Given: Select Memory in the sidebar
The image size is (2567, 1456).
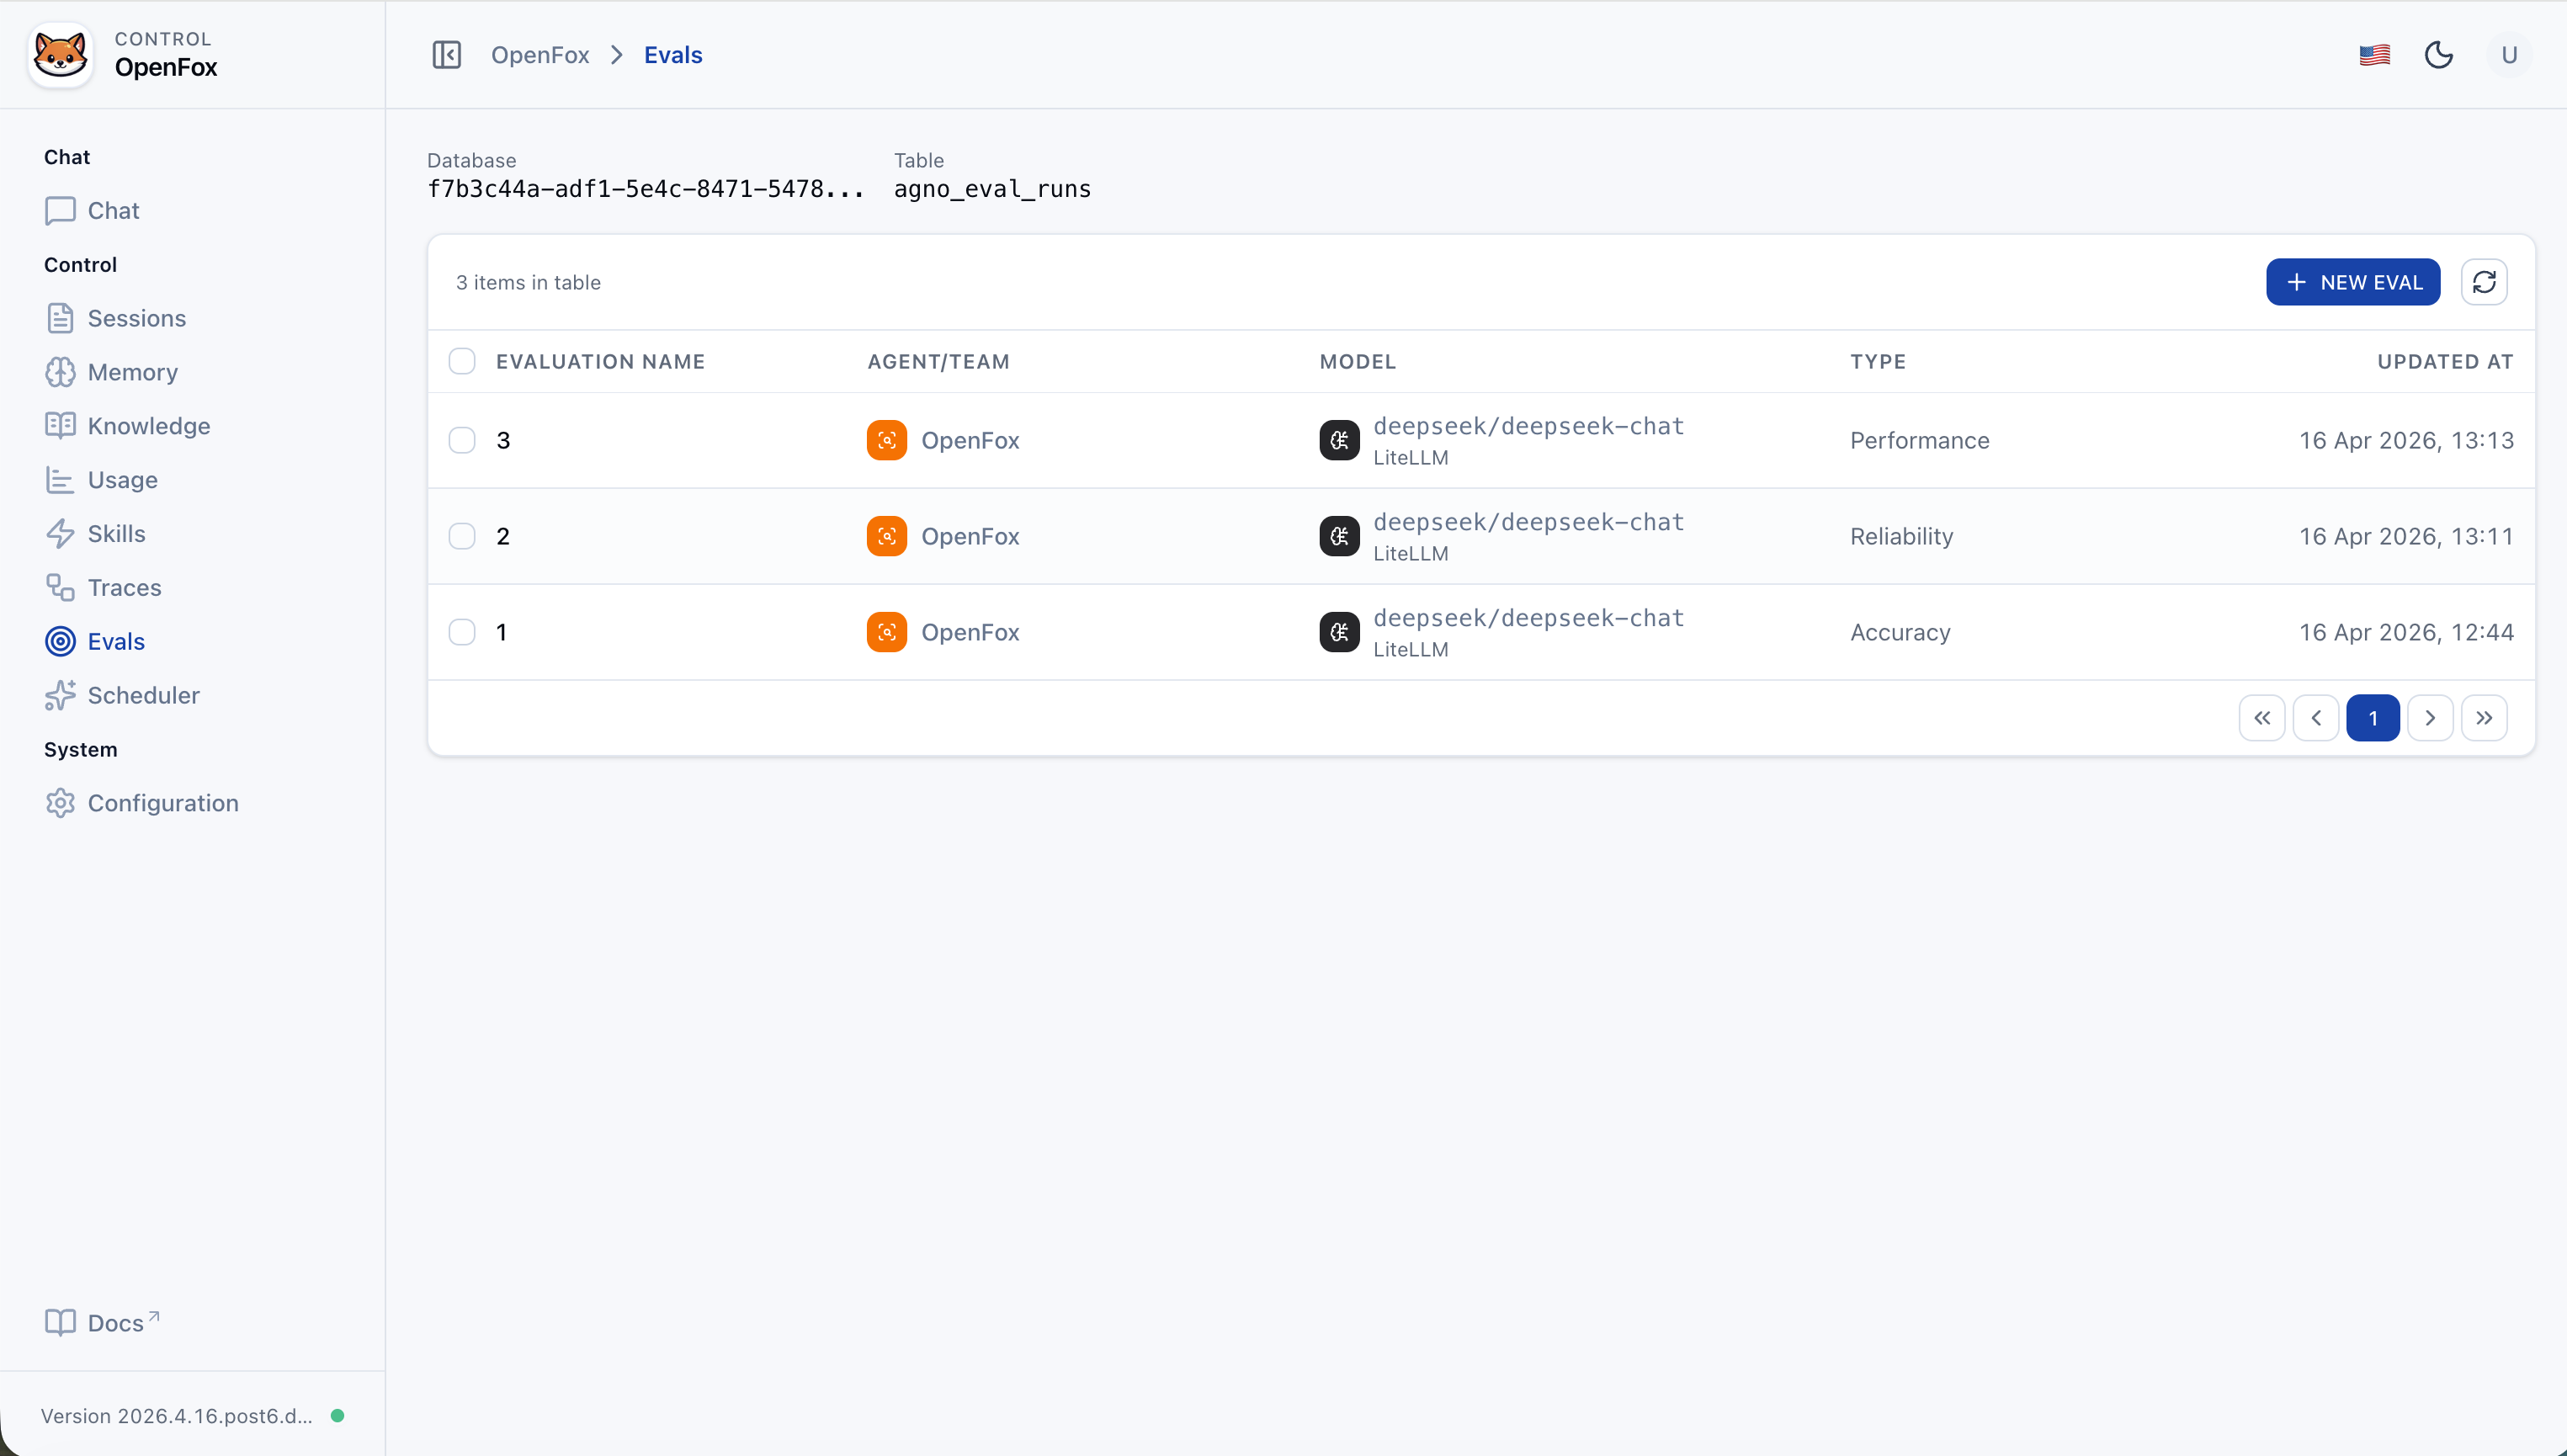Looking at the screenshot, I should point(133,371).
